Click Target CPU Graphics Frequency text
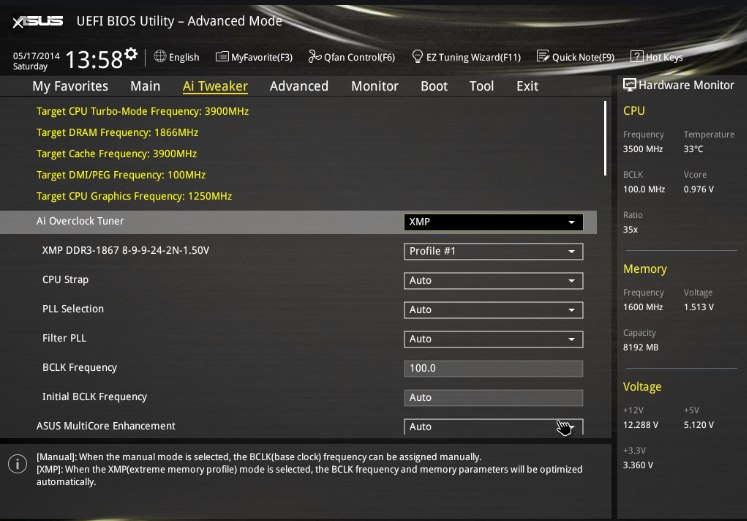Viewport: 747px width, 521px height. [x=134, y=196]
